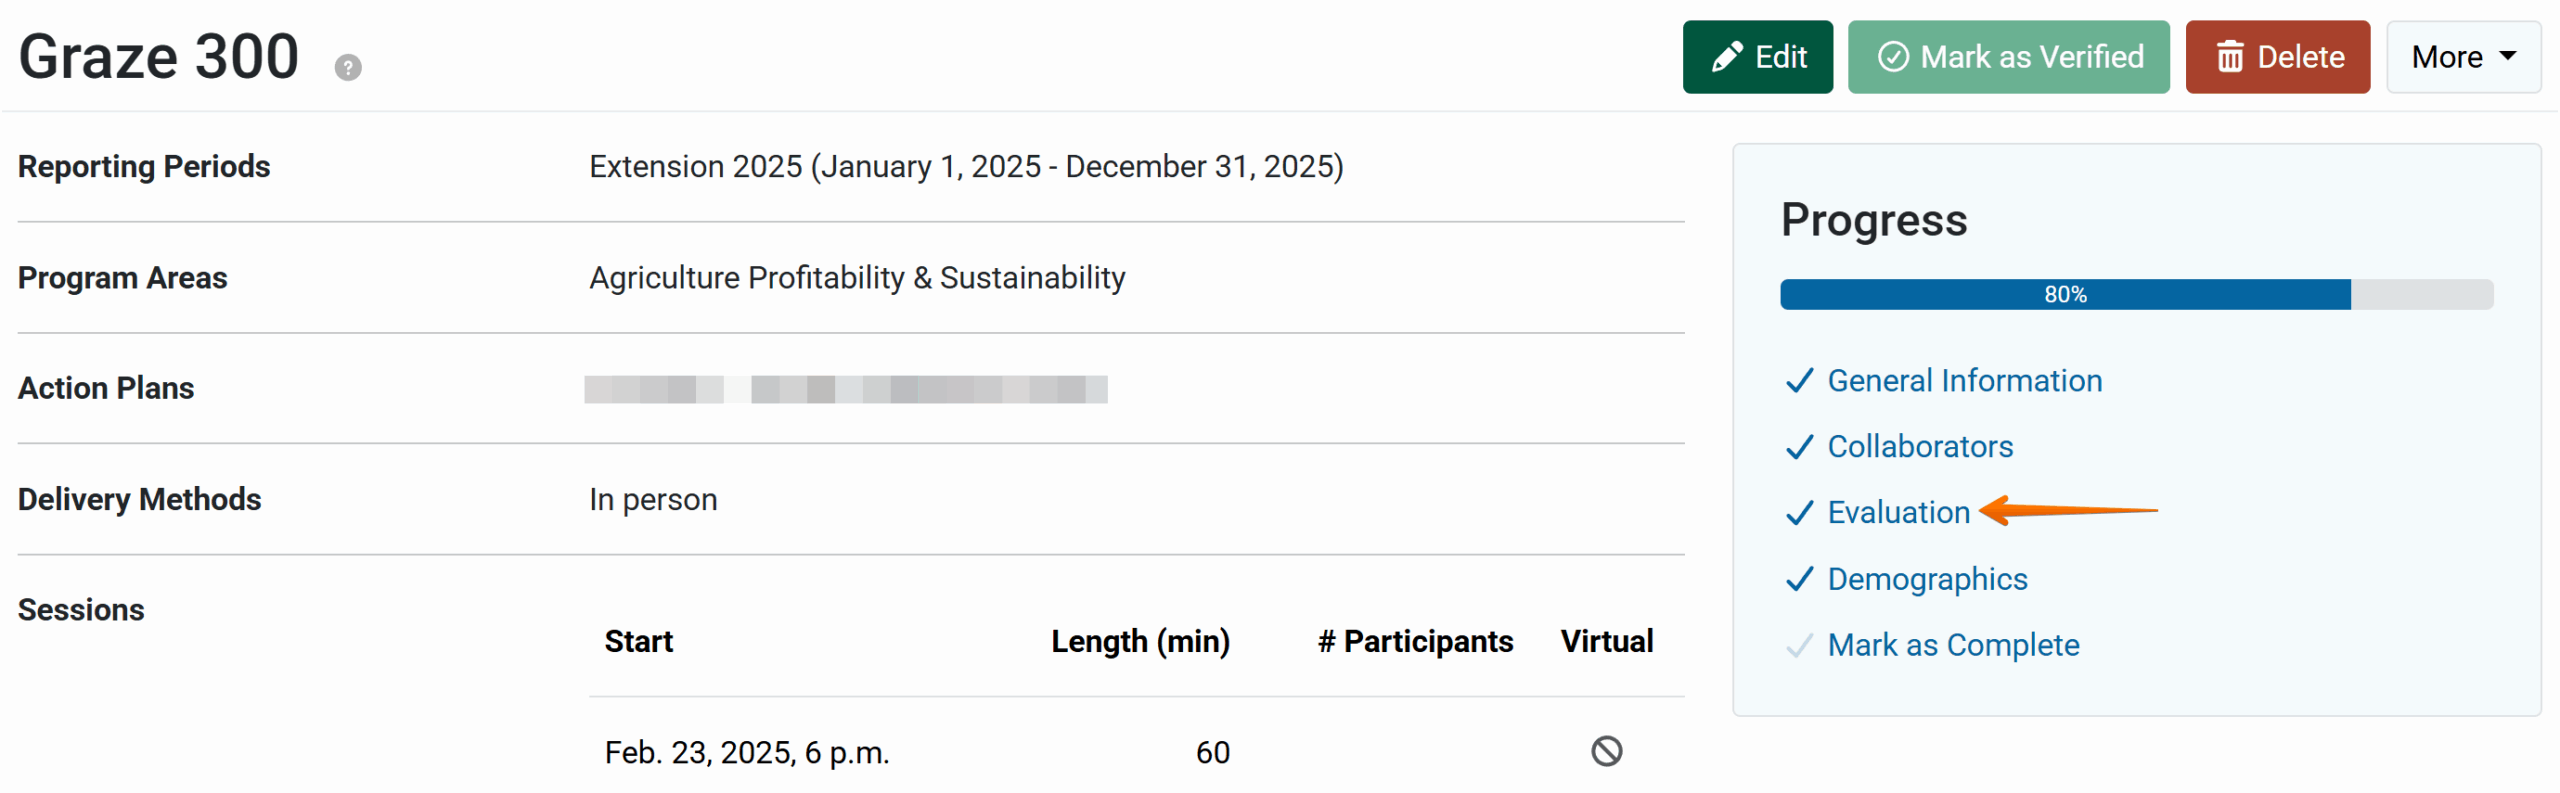Go to the Collaborators section
Screen dimensions: 2560x793
point(1920,447)
